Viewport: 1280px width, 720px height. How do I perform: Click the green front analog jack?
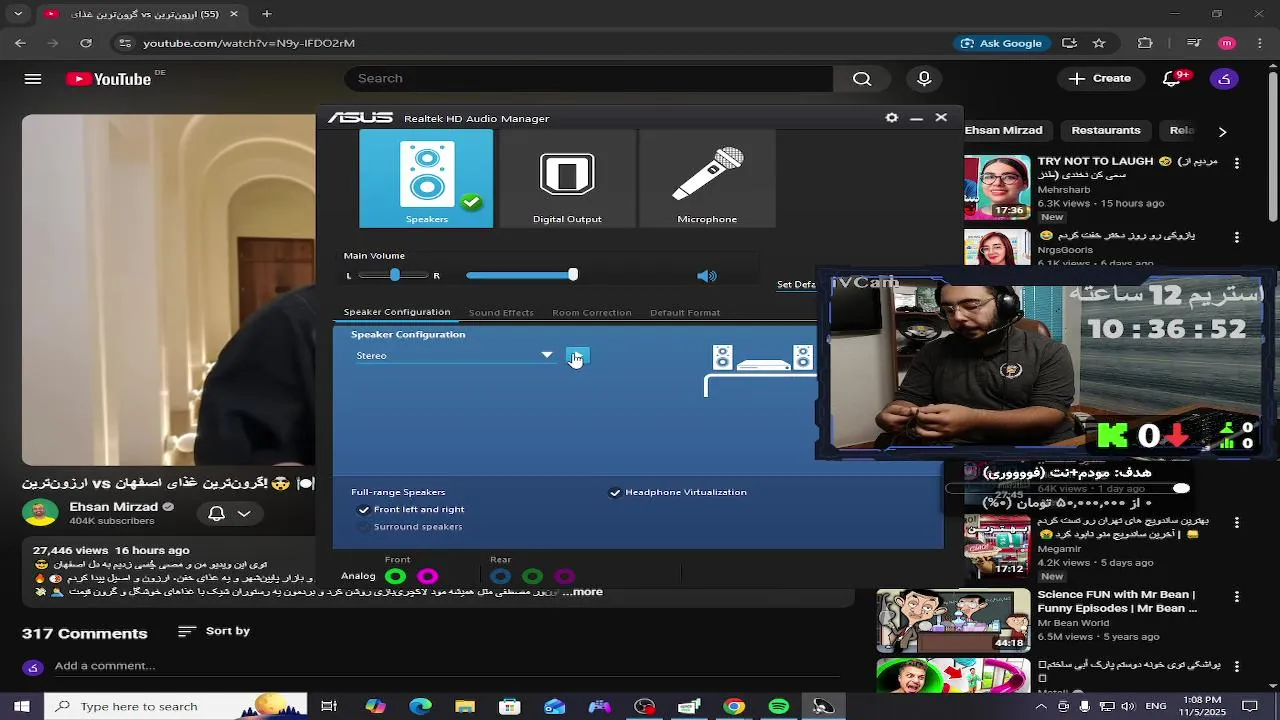pos(396,576)
